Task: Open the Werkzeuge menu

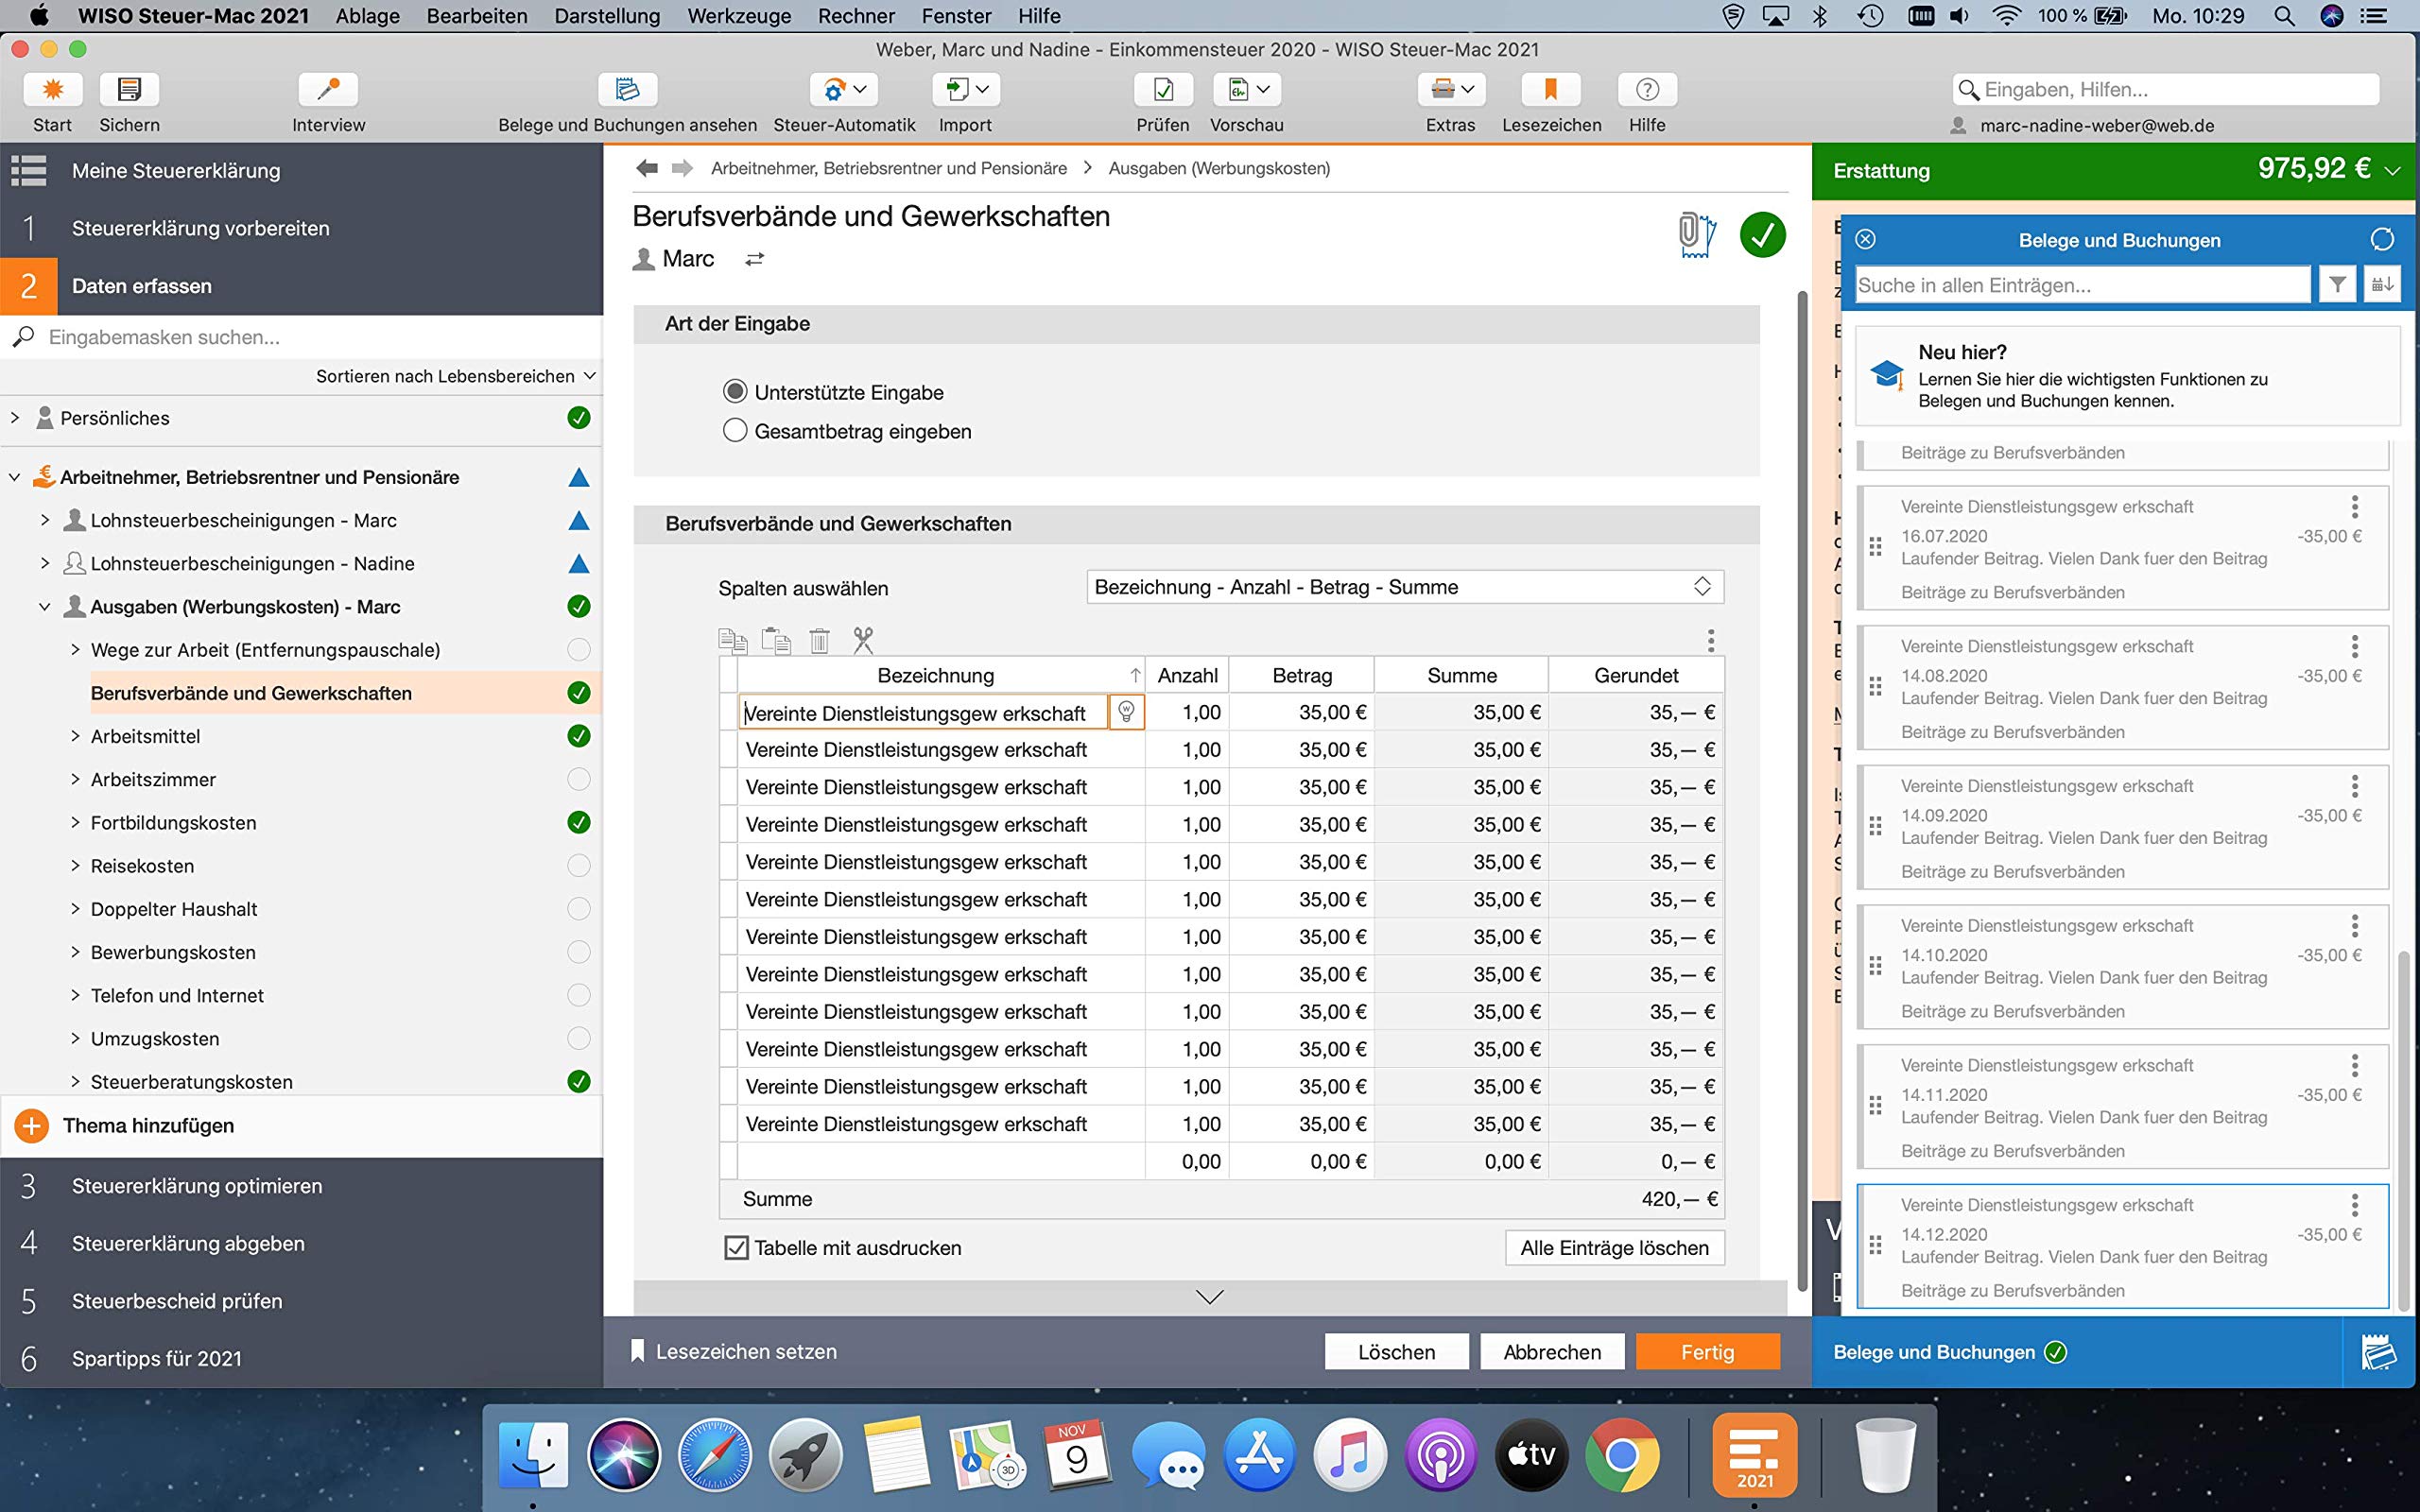Action: [739, 16]
